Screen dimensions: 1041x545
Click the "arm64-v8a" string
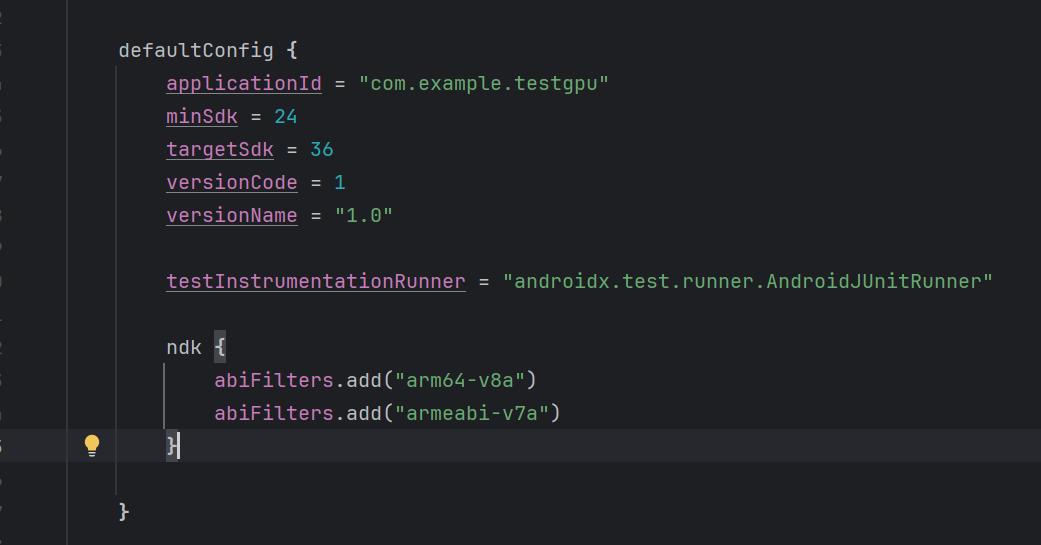(x=459, y=380)
